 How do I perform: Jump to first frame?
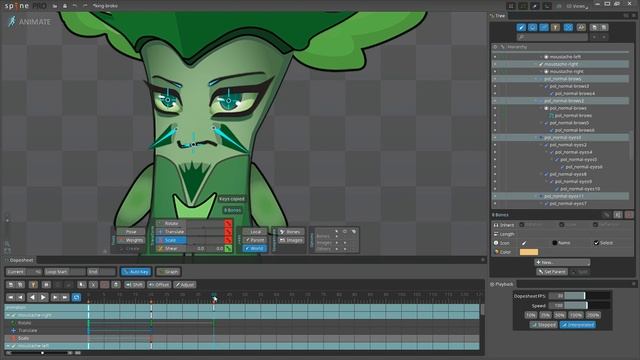(11, 297)
